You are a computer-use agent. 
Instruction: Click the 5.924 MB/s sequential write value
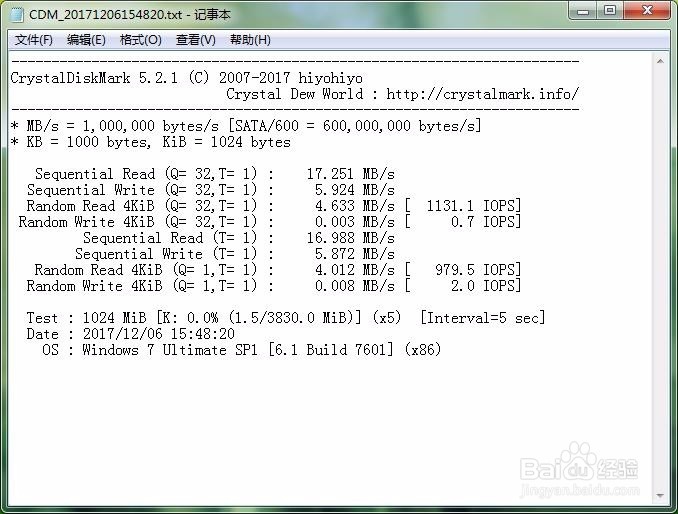pyautogui.click(x=355, y=190)
